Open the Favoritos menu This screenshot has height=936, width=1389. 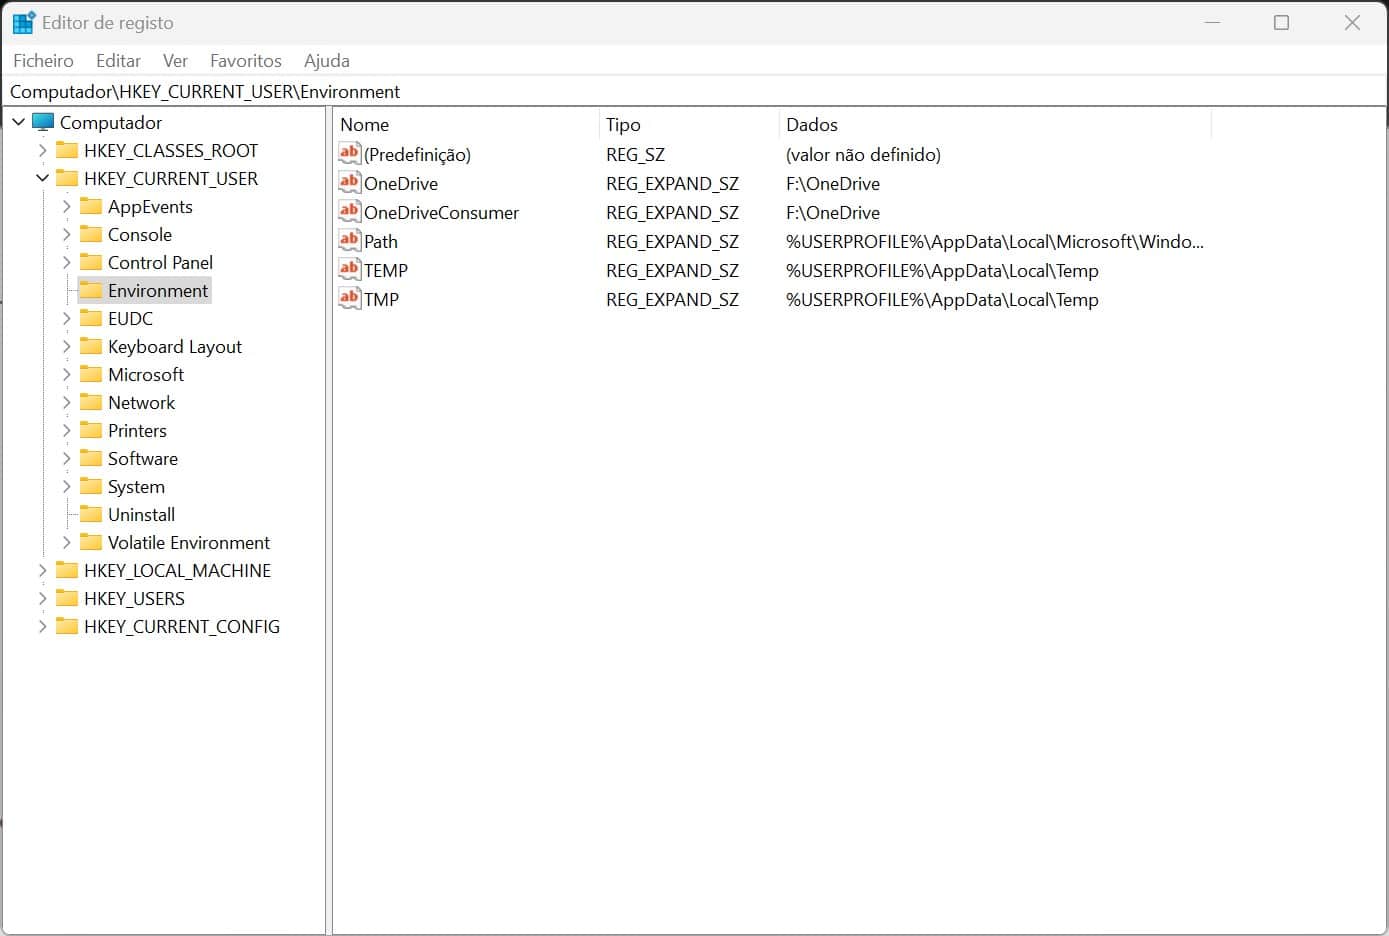click(x=245, y=61)
